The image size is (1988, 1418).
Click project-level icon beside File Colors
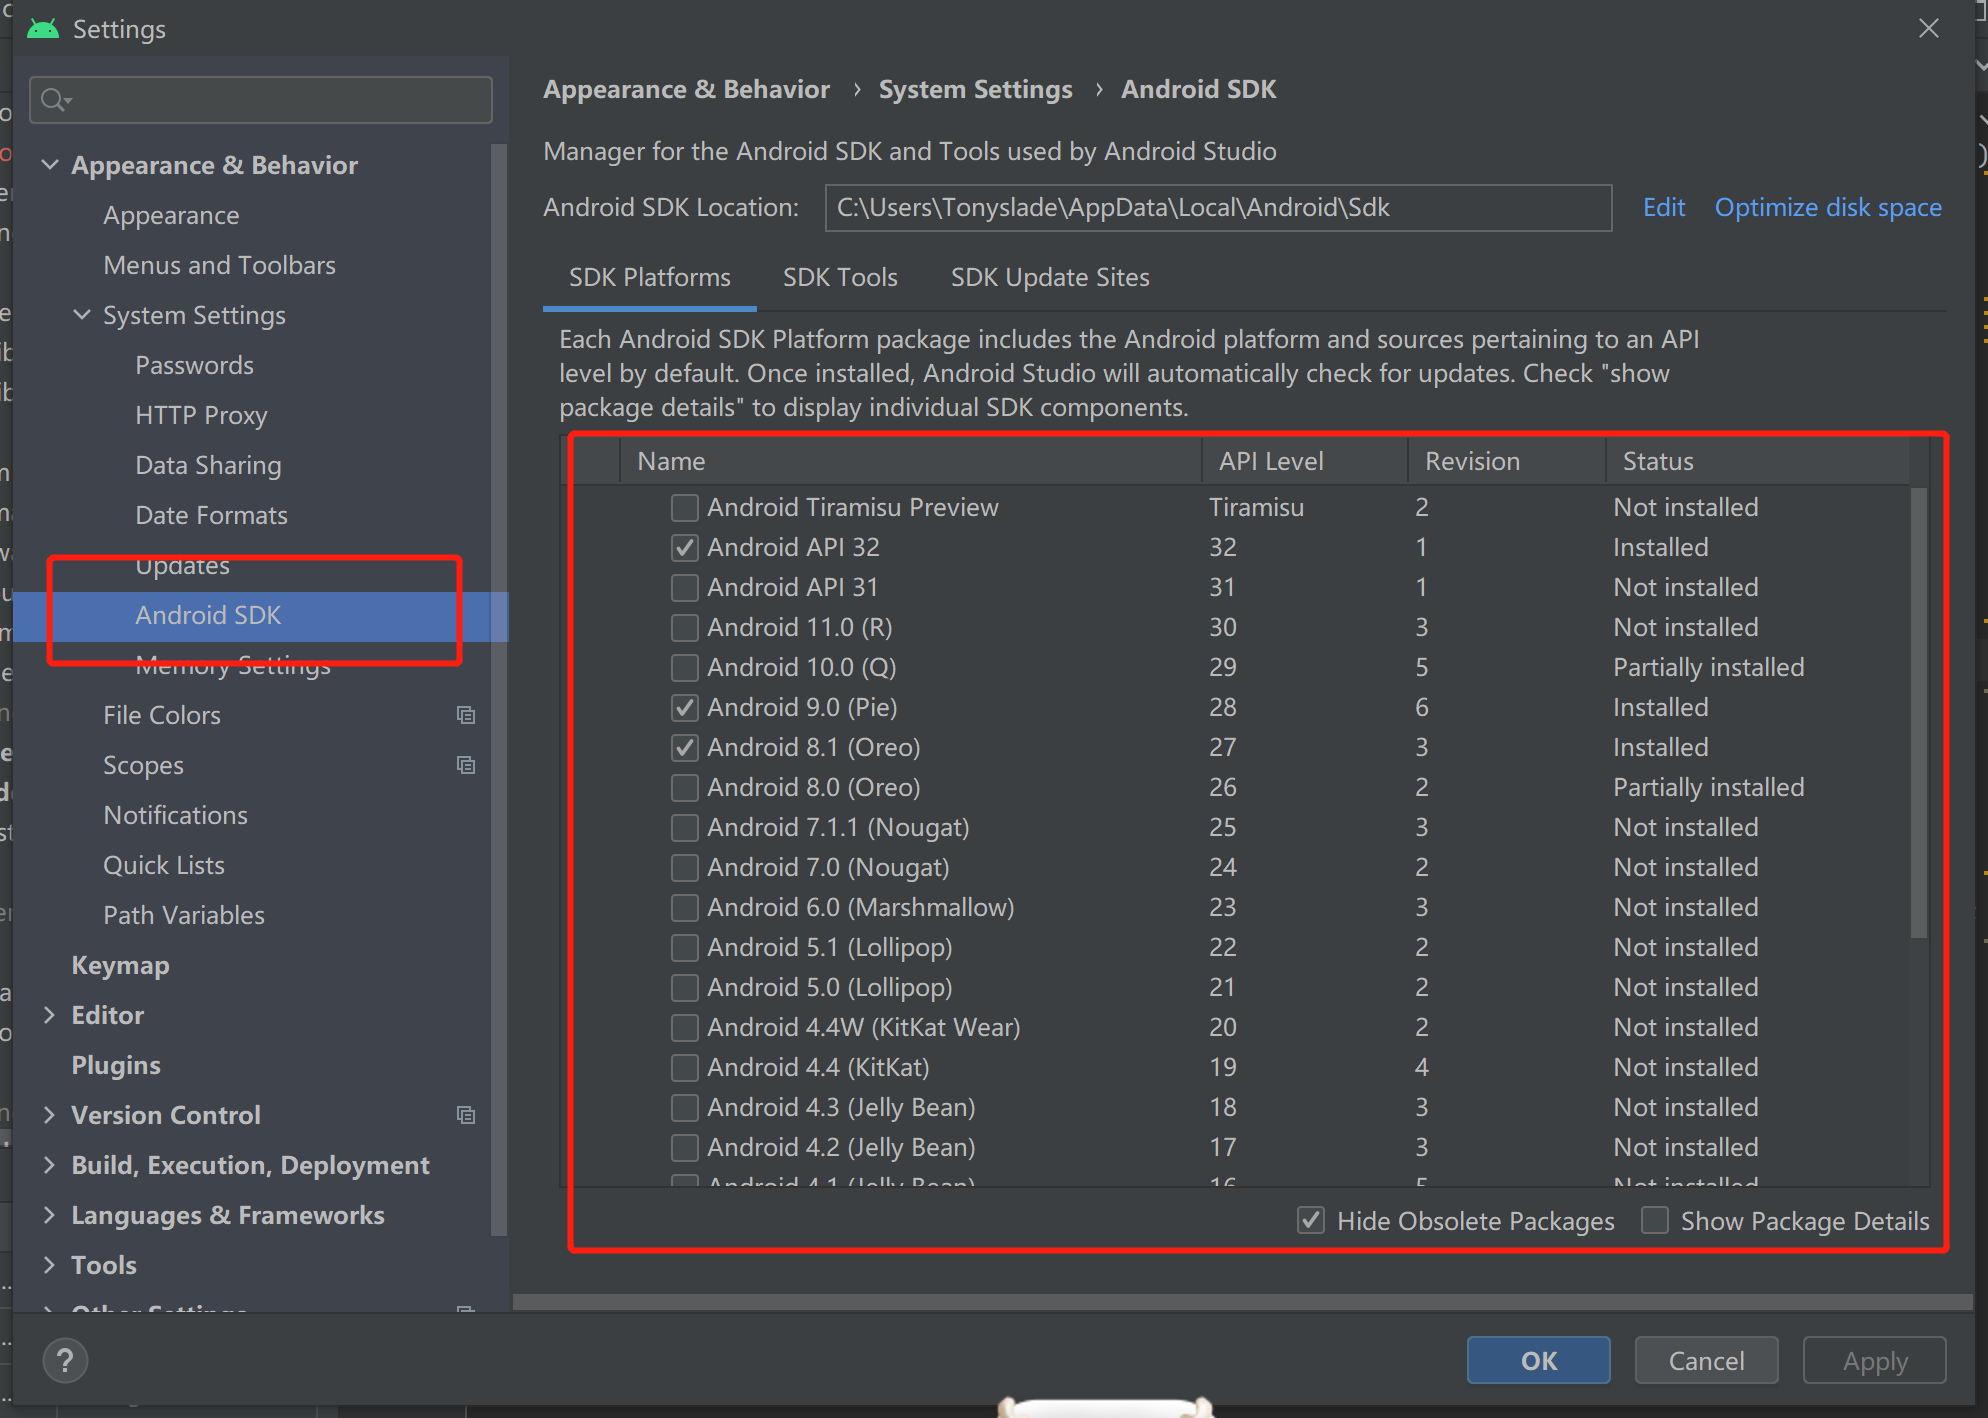[466, 715]
